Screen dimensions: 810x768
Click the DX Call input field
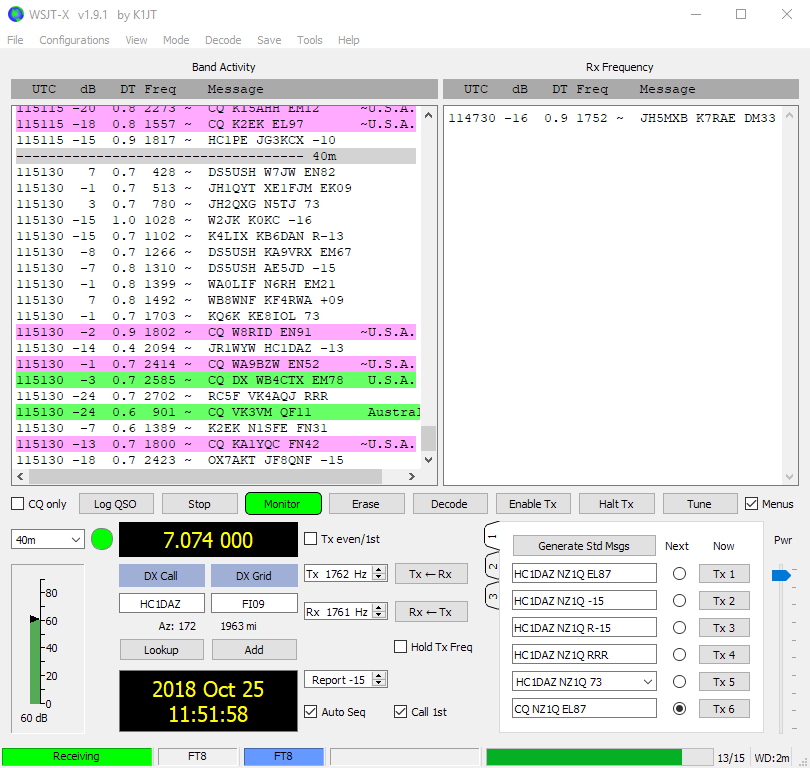tap(162, 603)
